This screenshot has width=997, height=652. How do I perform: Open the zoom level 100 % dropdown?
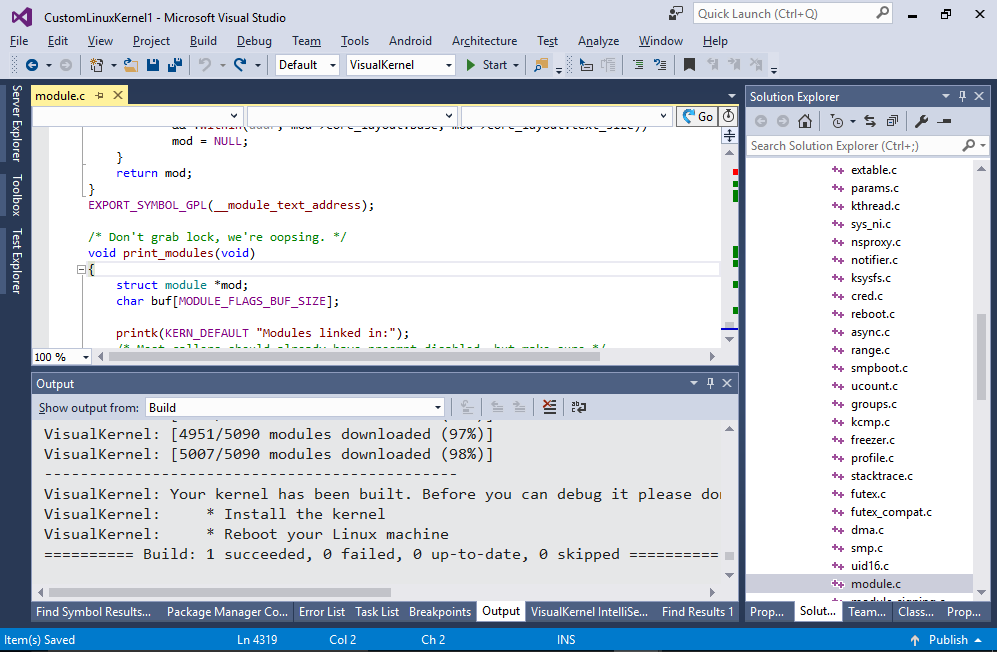(85, 357)
